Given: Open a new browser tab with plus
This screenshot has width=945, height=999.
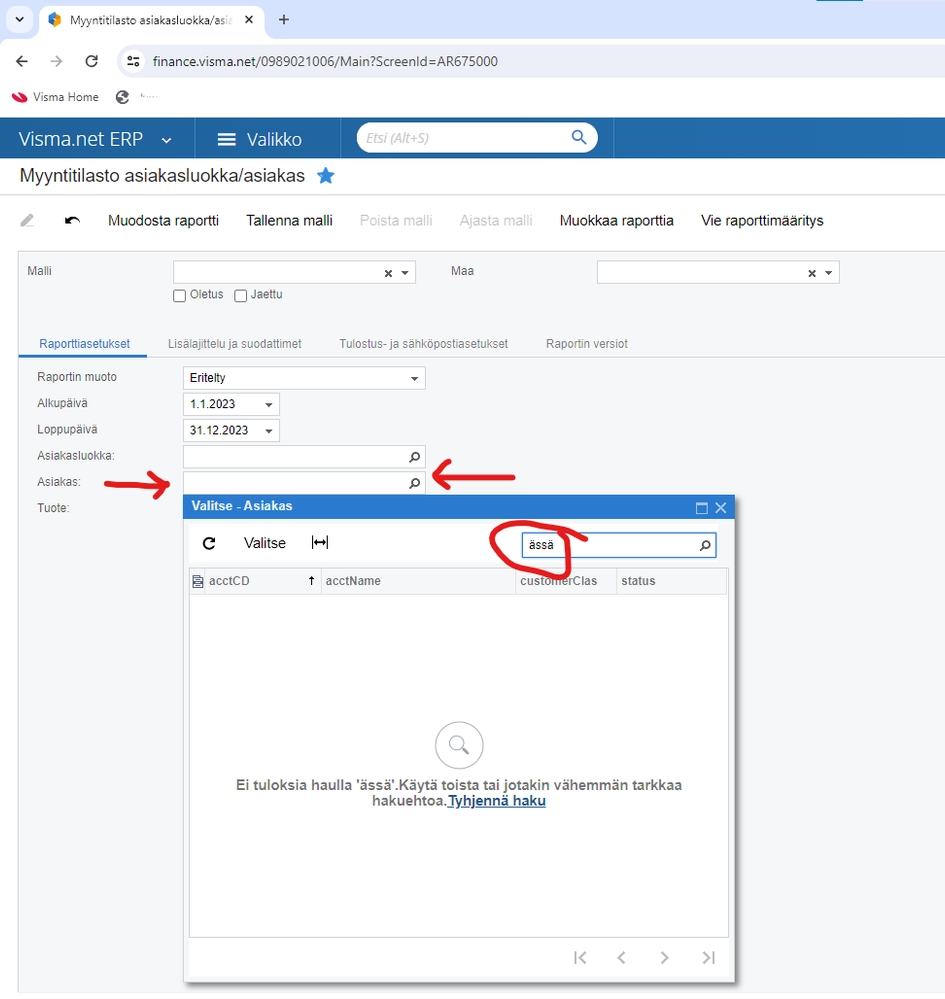Looking at the screenshot, I should (284, 20).
